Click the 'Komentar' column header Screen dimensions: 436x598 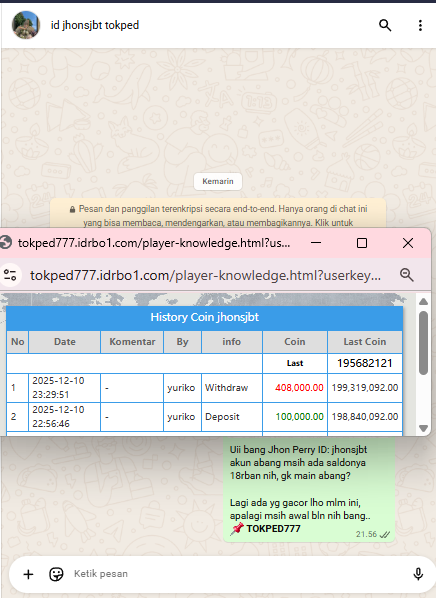pyautogui.click(x=132, y=342)
